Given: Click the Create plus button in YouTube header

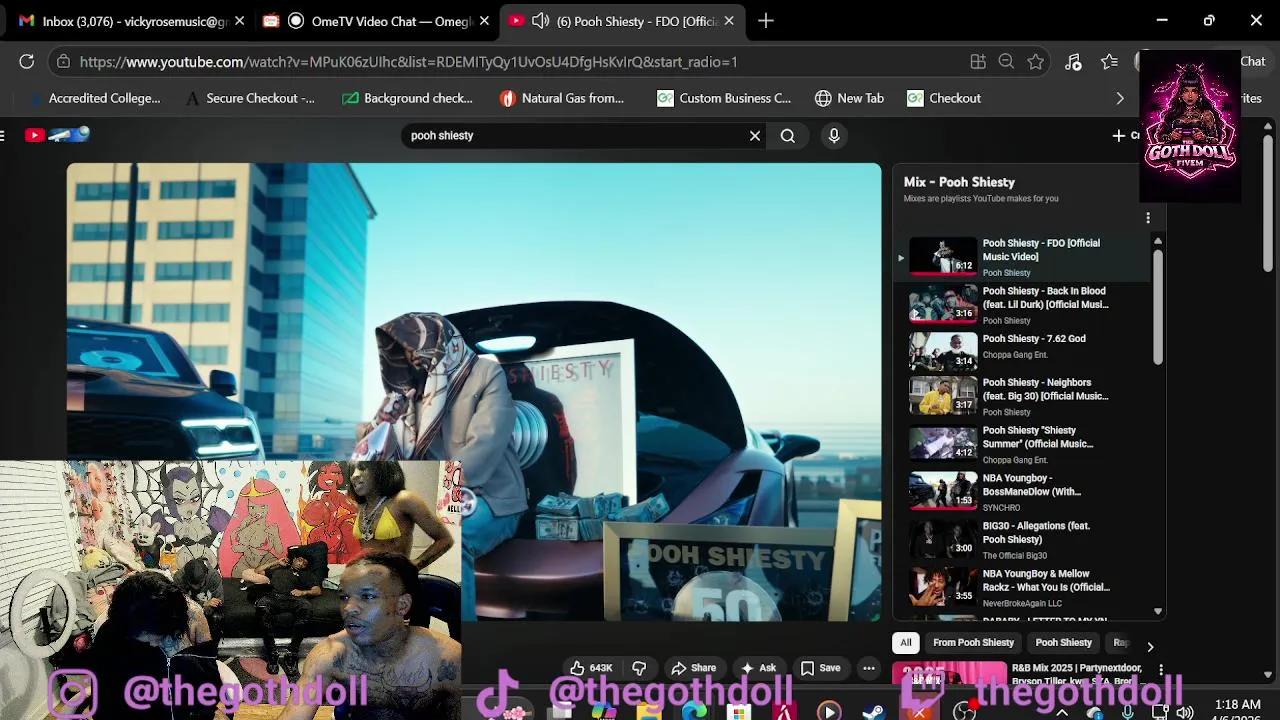Looking at the screenshot, I should 1125,135.
